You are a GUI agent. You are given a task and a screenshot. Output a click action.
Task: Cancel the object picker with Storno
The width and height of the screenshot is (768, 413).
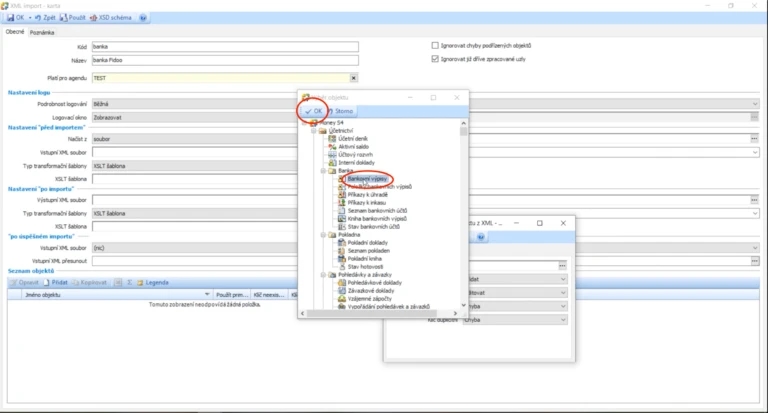coord(340,111)
